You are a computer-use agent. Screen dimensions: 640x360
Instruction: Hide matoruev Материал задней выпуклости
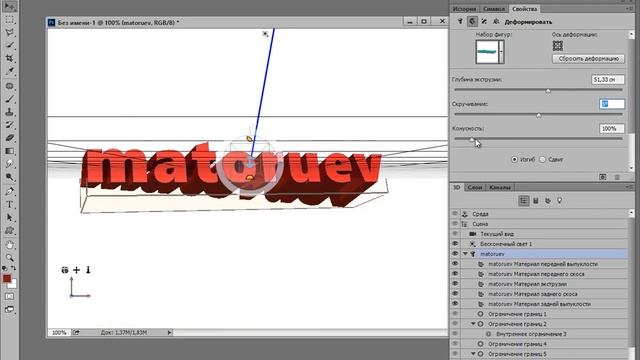pos(455,304)
